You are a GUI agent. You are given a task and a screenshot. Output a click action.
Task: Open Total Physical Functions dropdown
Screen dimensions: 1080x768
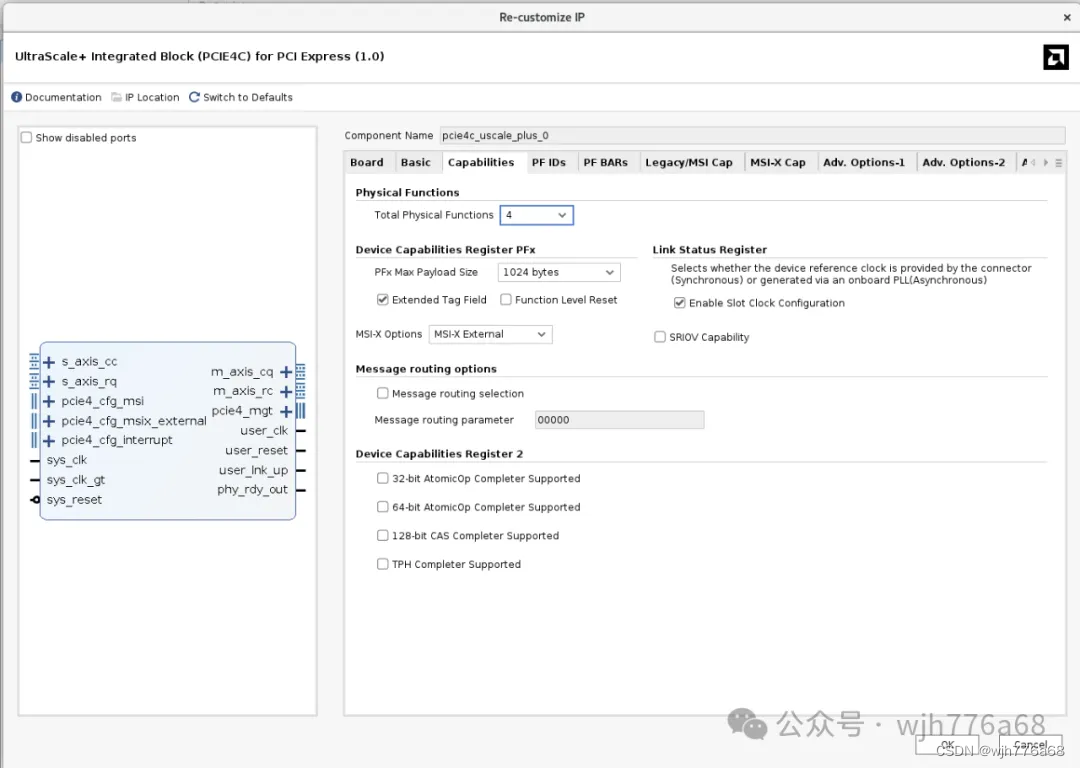(537, 215)
